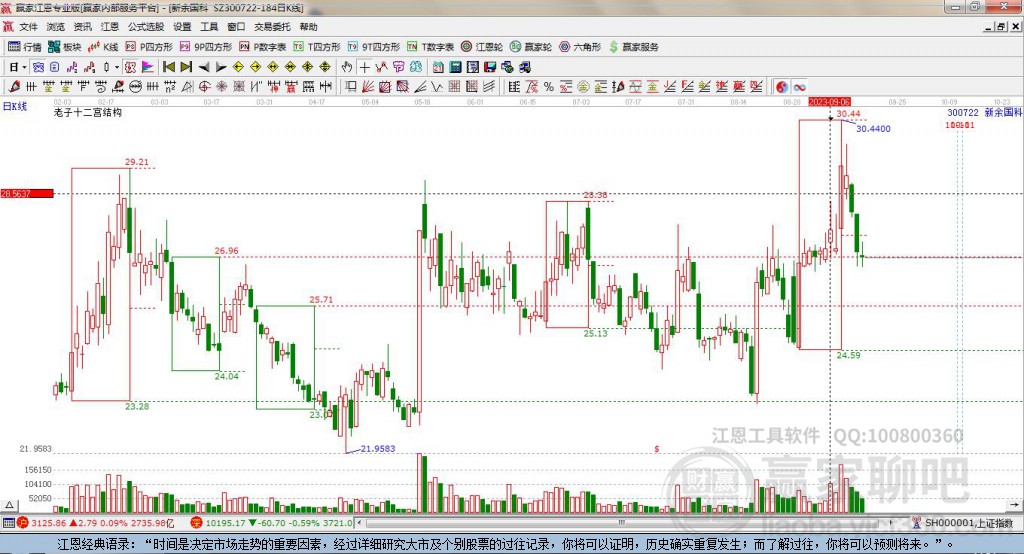Open the P四方形 square tool

pos(149,46)
